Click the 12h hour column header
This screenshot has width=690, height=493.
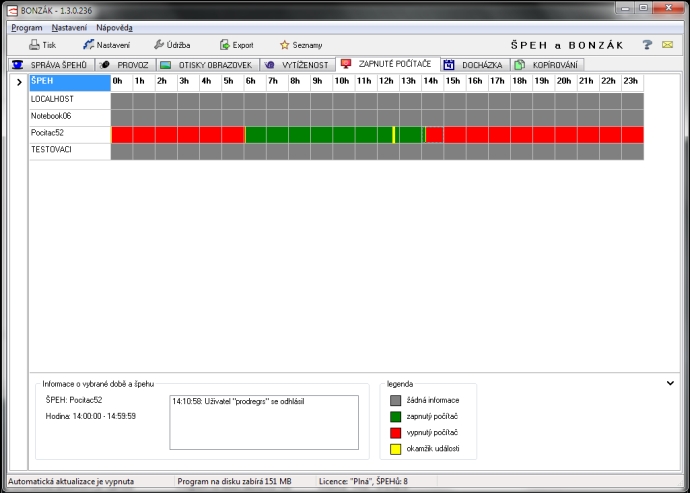click(x=388, y=83)
